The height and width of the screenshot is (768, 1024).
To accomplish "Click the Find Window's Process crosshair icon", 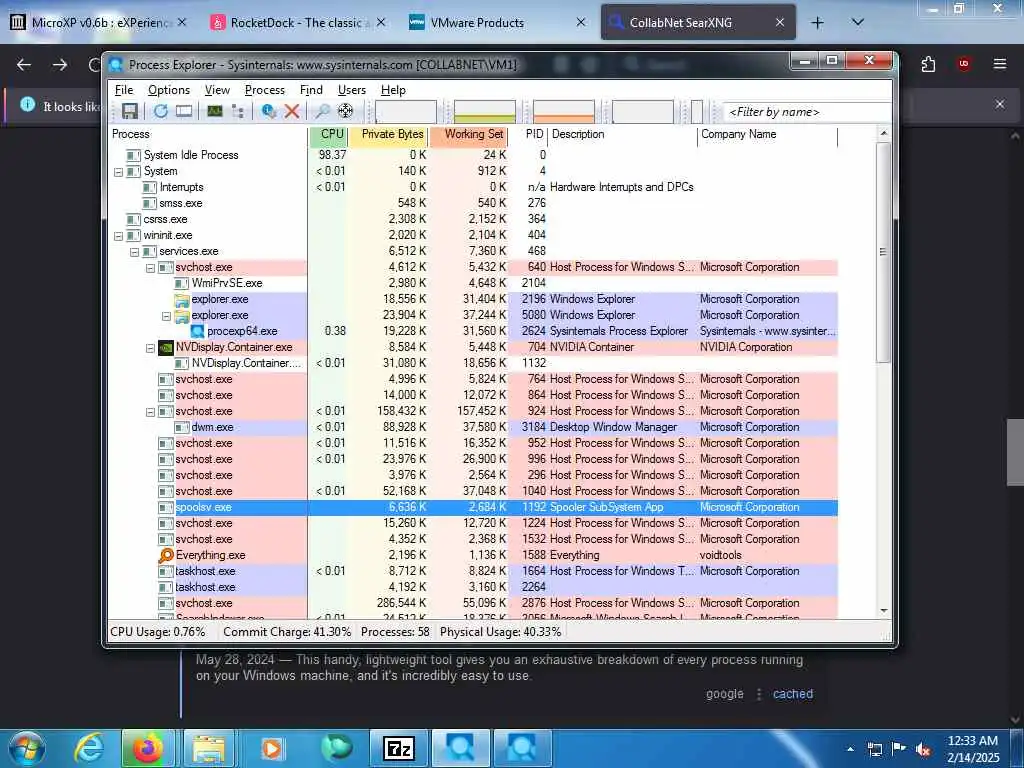I will pyautogui.click(x=345, y=111).
